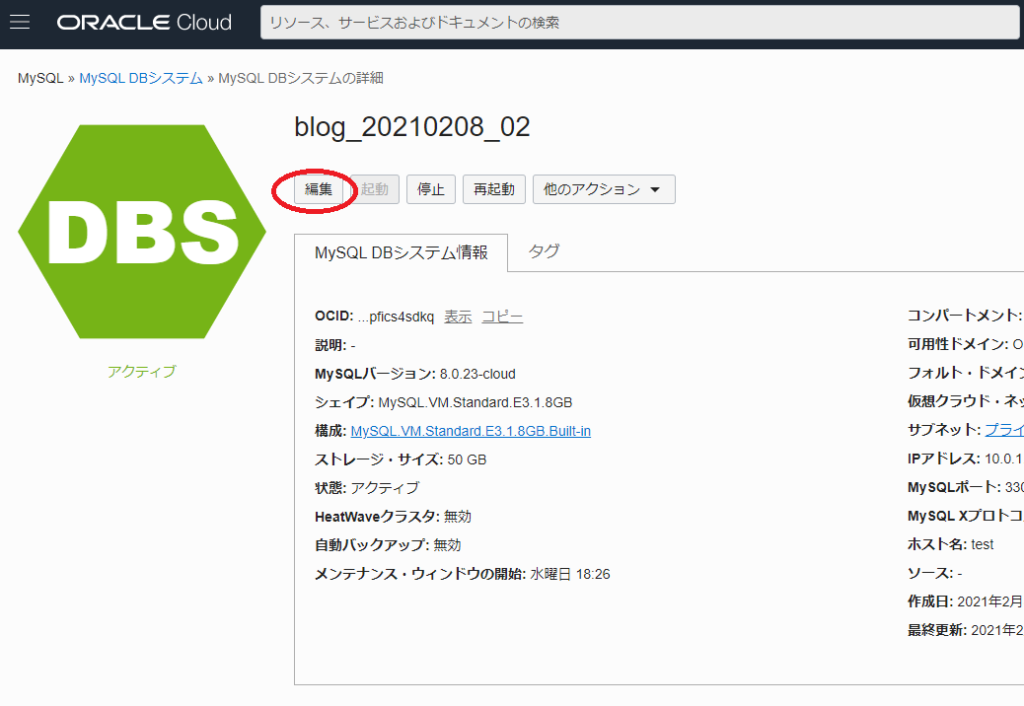Open the サブネット link
Viewport: 1024px width, 706px height.
[1004, 430]
